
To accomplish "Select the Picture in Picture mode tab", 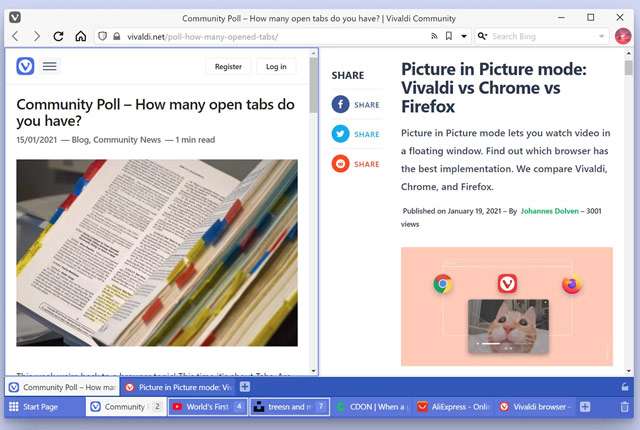I will click(x=178, y=387).
